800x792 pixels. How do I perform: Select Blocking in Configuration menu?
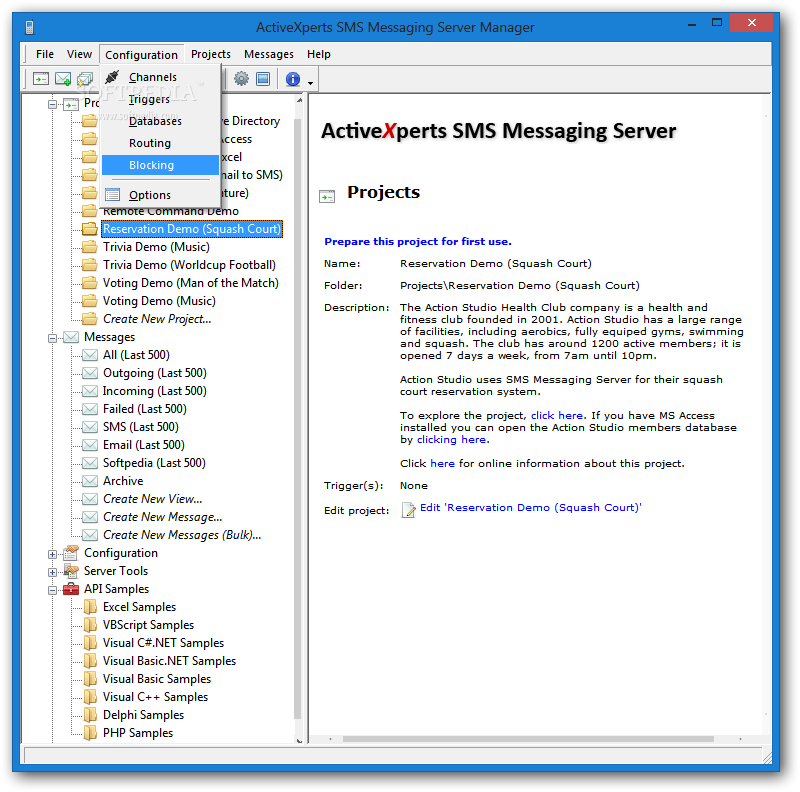click(x=160, y=165)
